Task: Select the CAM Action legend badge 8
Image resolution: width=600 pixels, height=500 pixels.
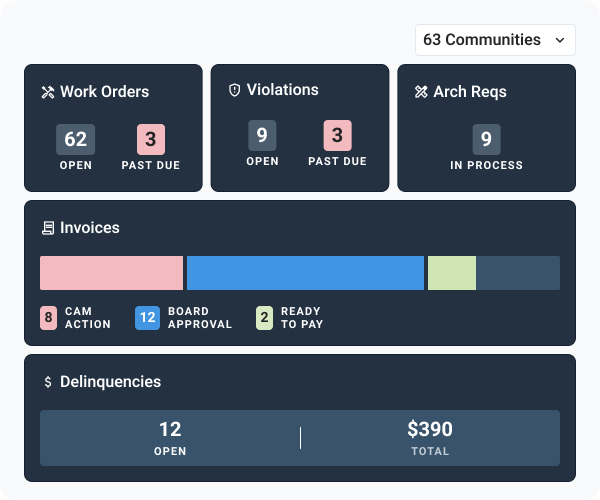Action: click(x=48, y=318)
